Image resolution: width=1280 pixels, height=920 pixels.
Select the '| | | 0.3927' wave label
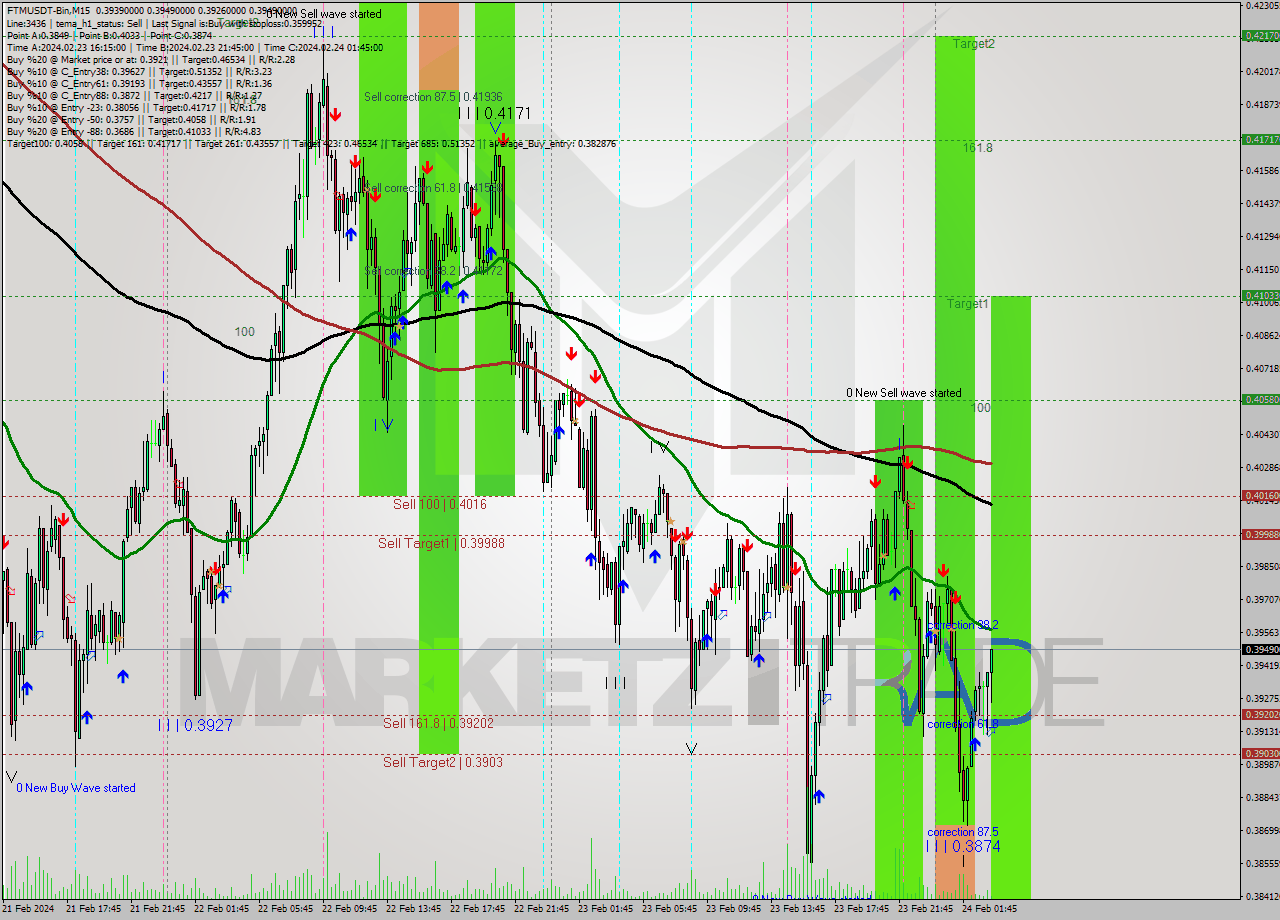point(195,725)
